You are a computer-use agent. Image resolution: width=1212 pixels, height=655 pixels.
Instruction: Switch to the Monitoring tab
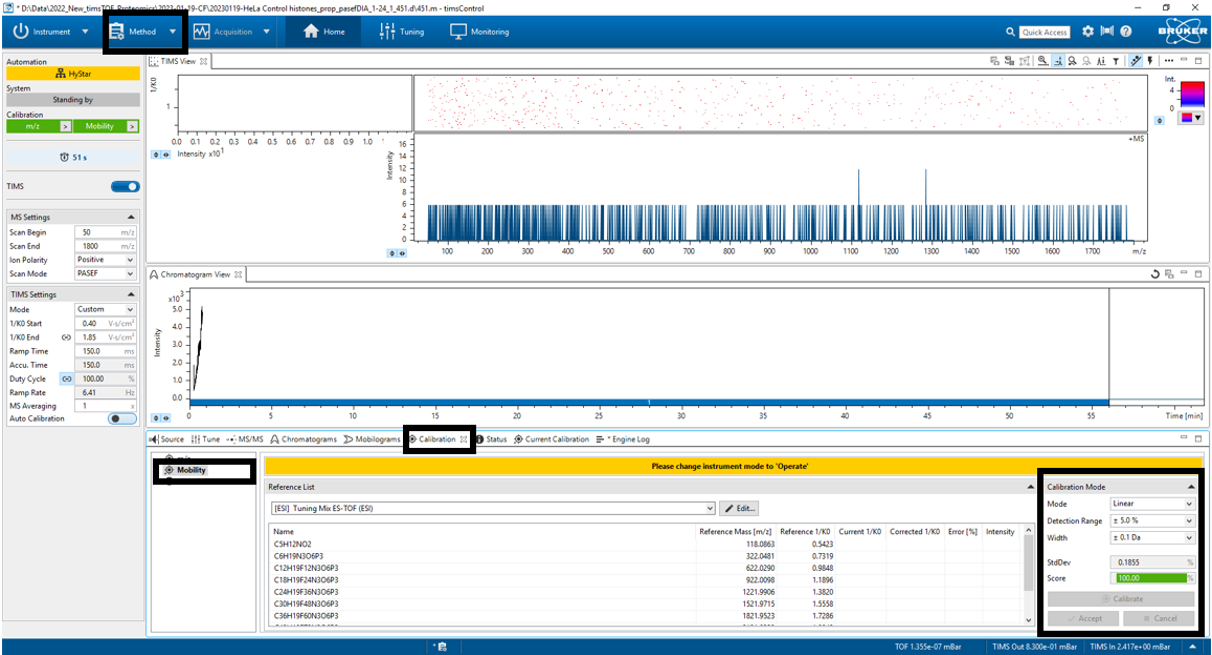pyautogui.click(x=479, y=31)
